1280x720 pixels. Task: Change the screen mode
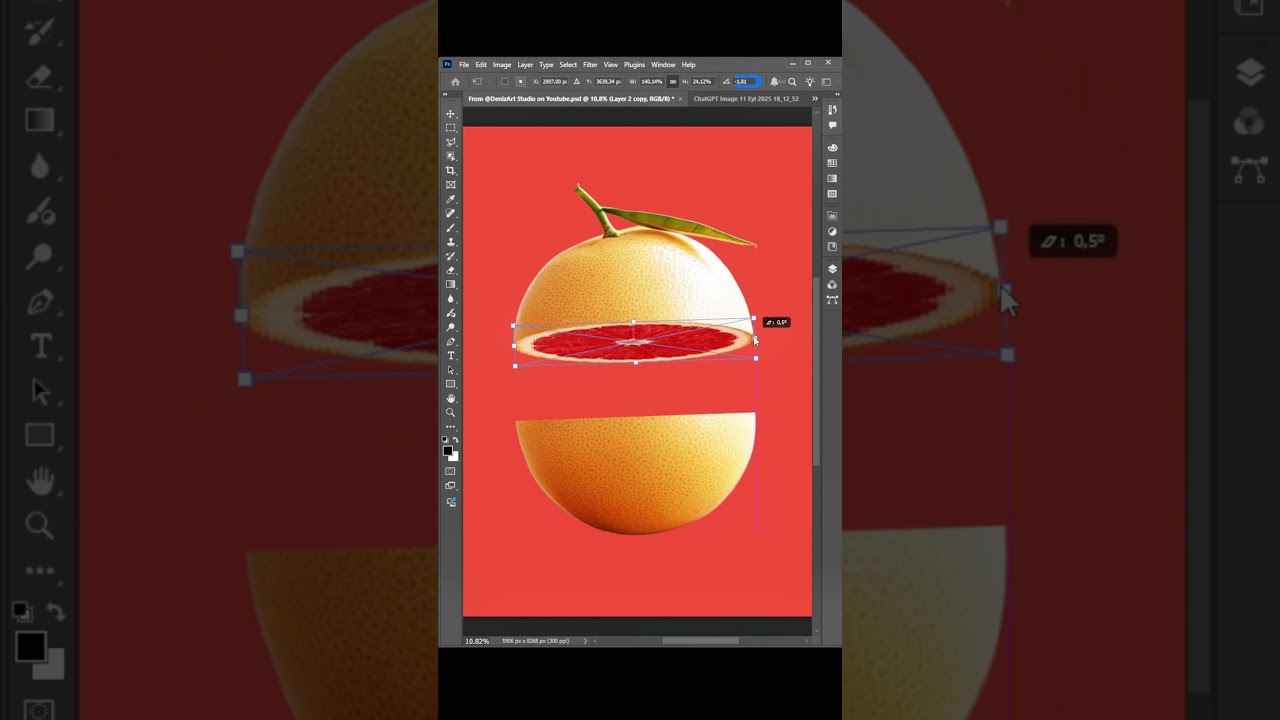click(x=450, y=486)
